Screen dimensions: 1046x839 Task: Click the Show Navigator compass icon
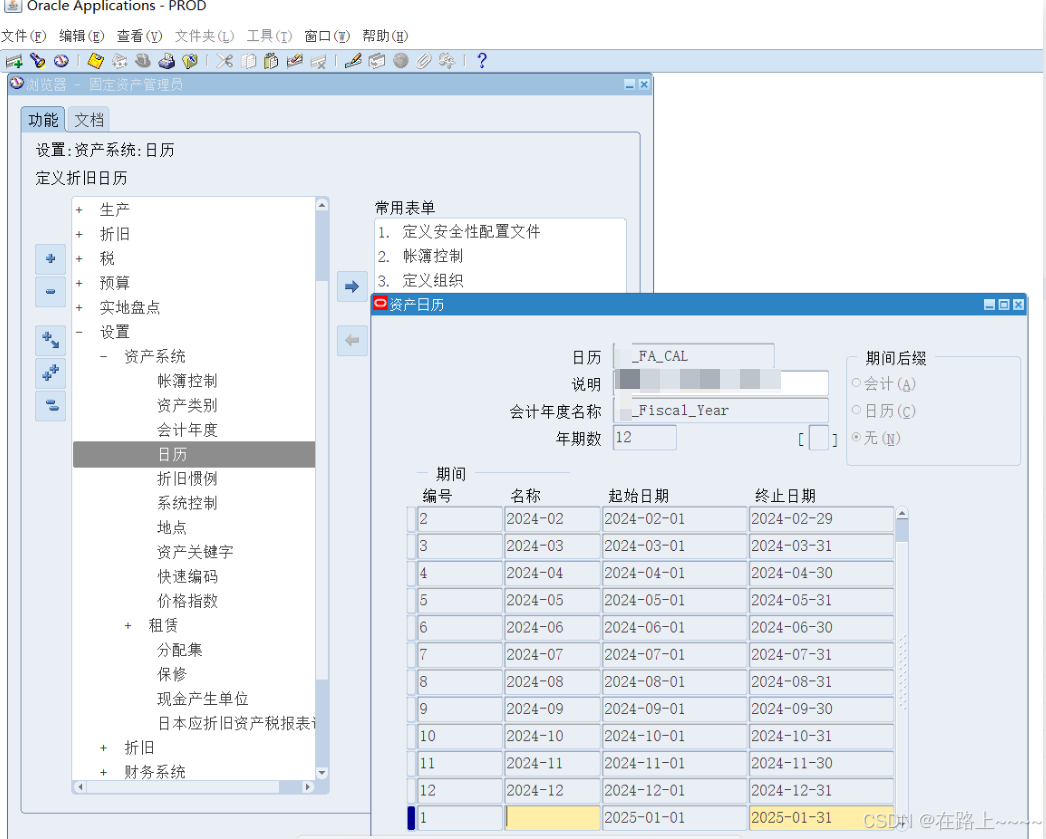[x=61, y=61]
